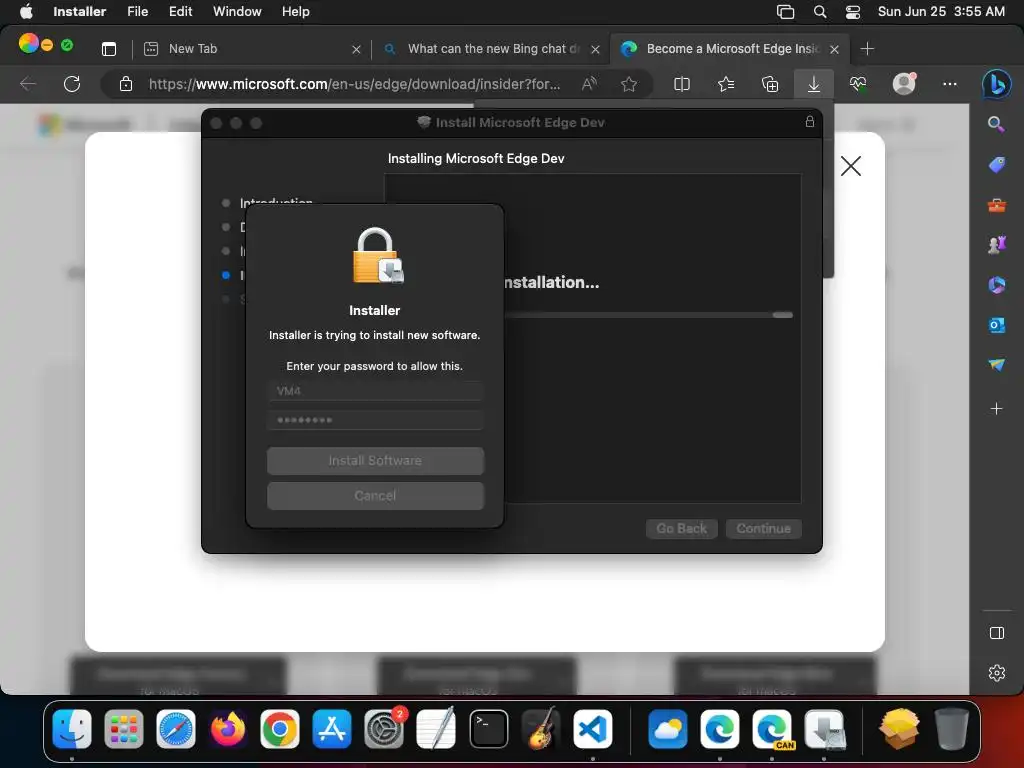Switch to the Bing chat tab

tap(493, 49)
